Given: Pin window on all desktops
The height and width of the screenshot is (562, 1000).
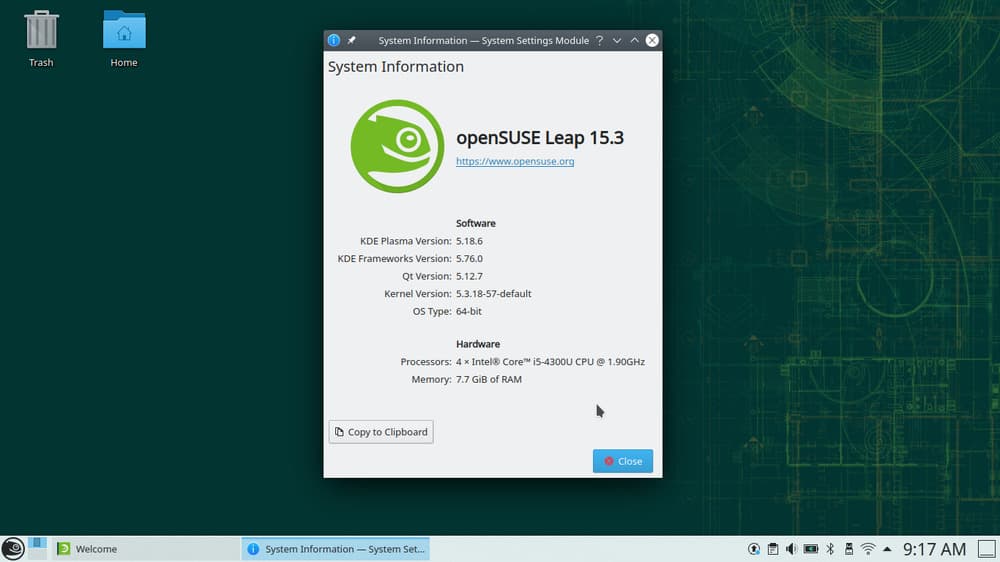Looking at the screenshot, I should pos(351,40).
